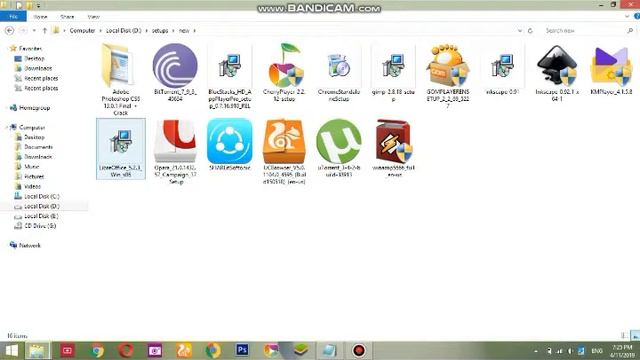
Task: Open CD Drive (G:) in sidebar
Action: point(40,226)
